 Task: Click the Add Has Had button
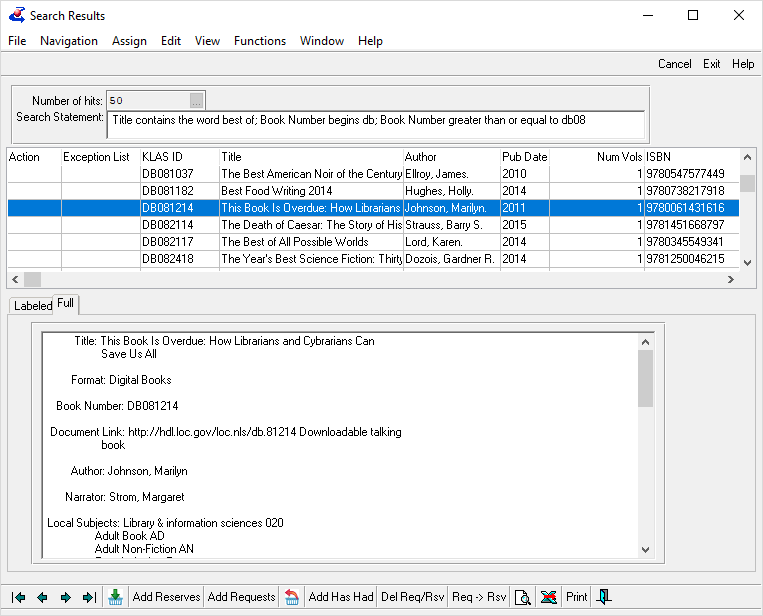(340, 597)
